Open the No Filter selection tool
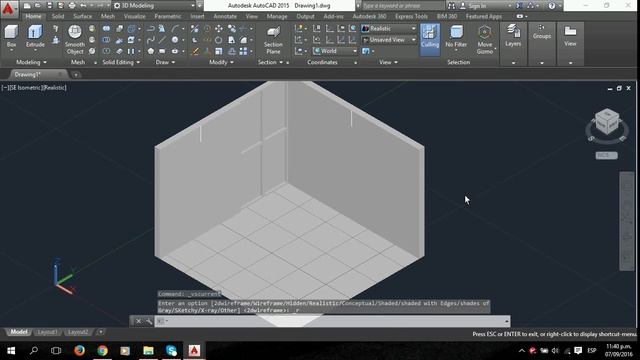 coord(456,37)
